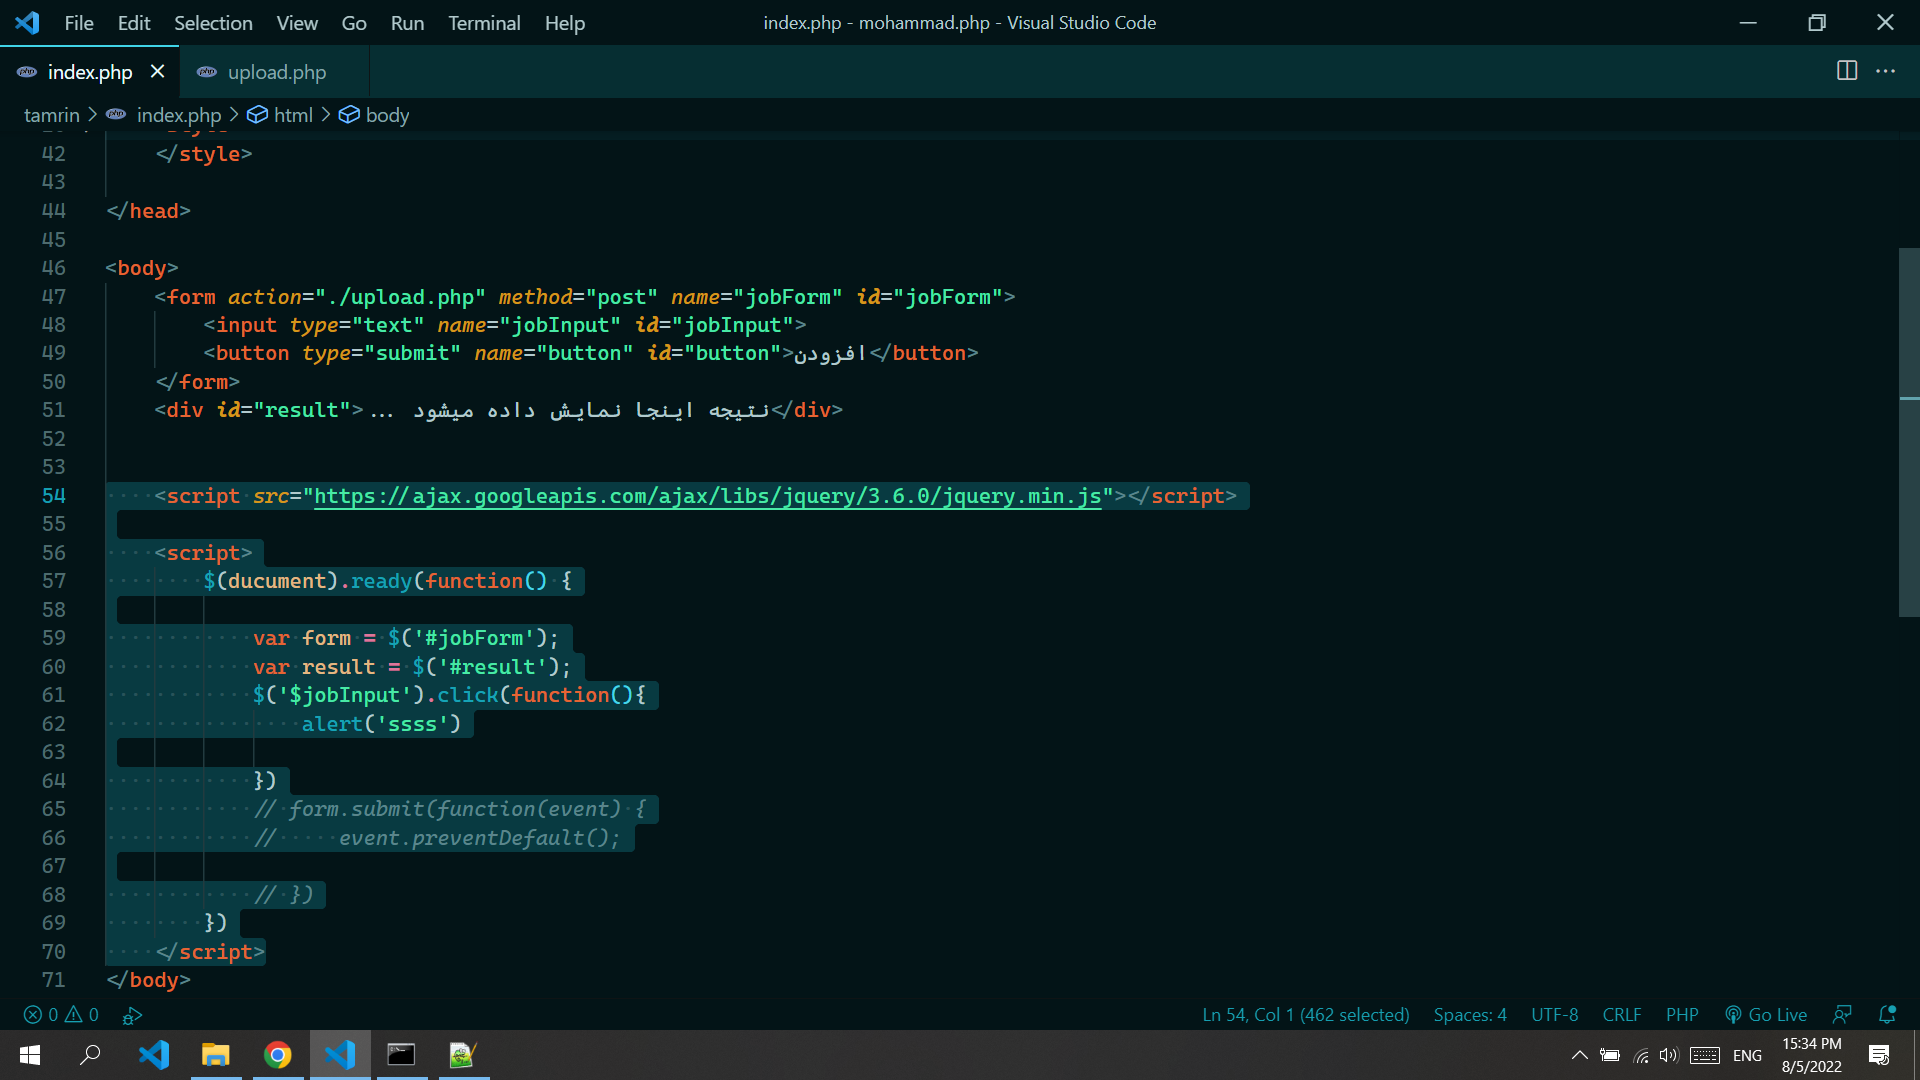Open Google Chrome from taskbar
Image resolution: width=1920 pixels, height=1080 pixels.
[x=278, y=1055]
